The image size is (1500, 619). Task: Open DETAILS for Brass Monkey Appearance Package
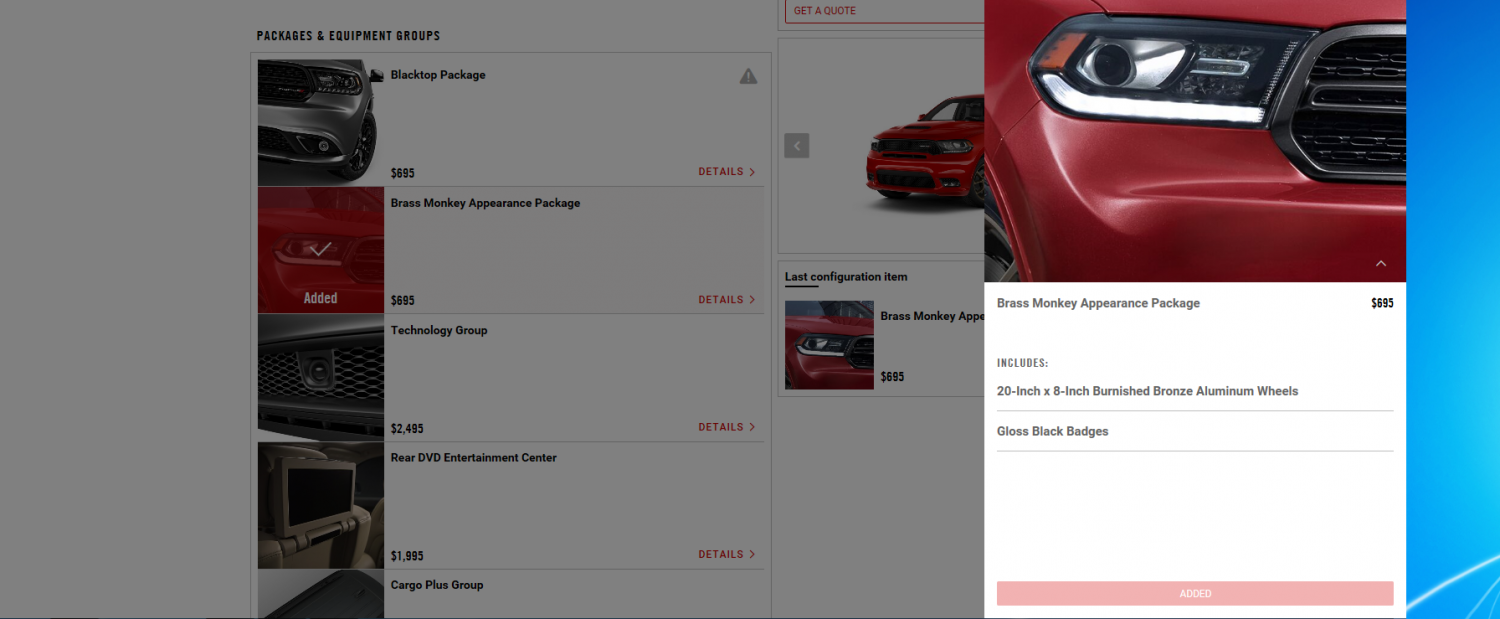pos(727,300)
